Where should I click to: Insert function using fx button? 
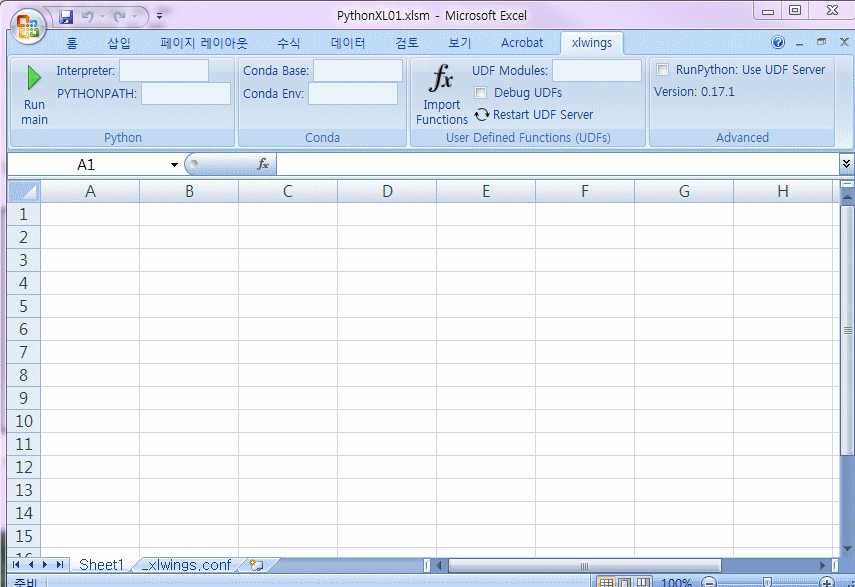pyautogui.click(x=263, y=164)
